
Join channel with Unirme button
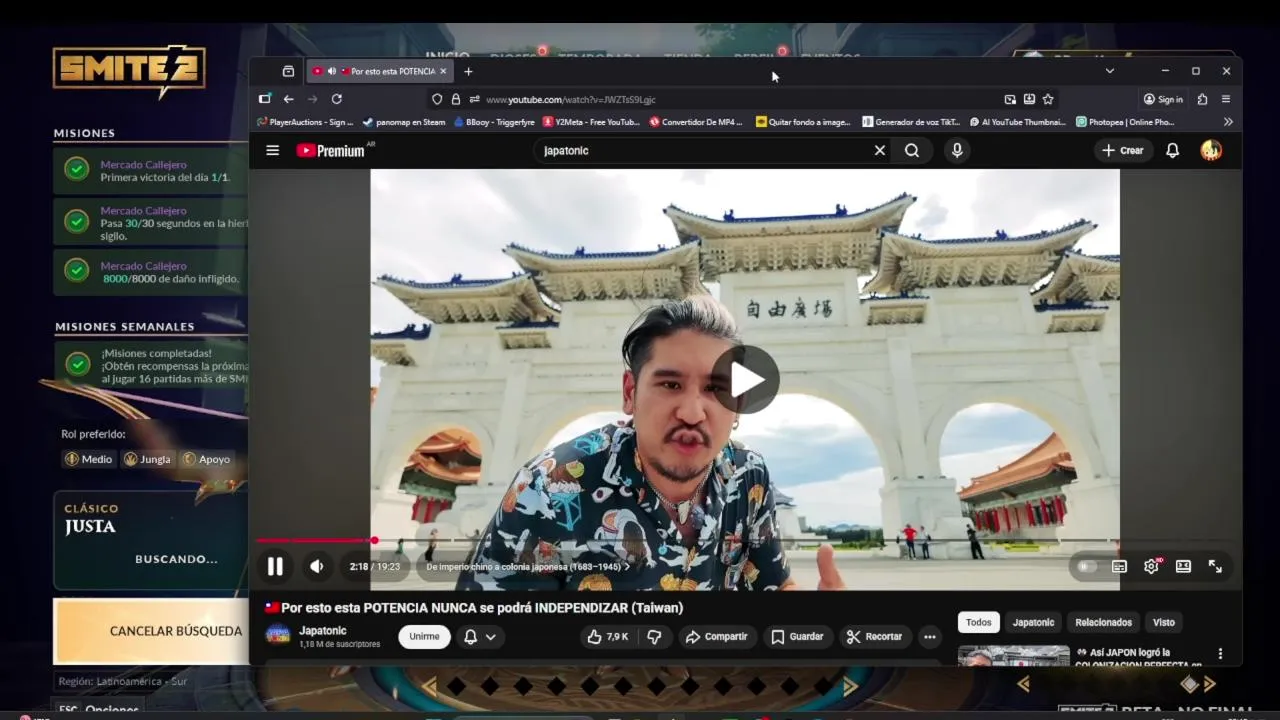424,637
